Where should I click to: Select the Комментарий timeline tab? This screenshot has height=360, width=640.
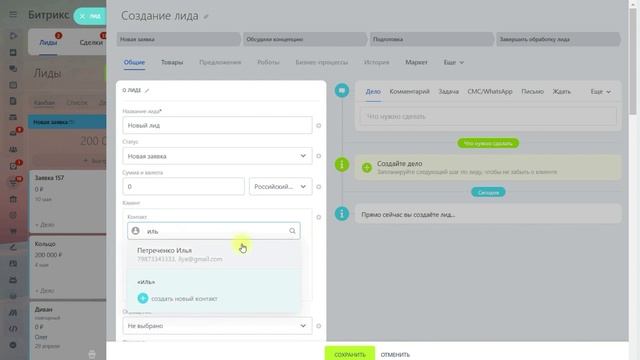tap(409, 92)
